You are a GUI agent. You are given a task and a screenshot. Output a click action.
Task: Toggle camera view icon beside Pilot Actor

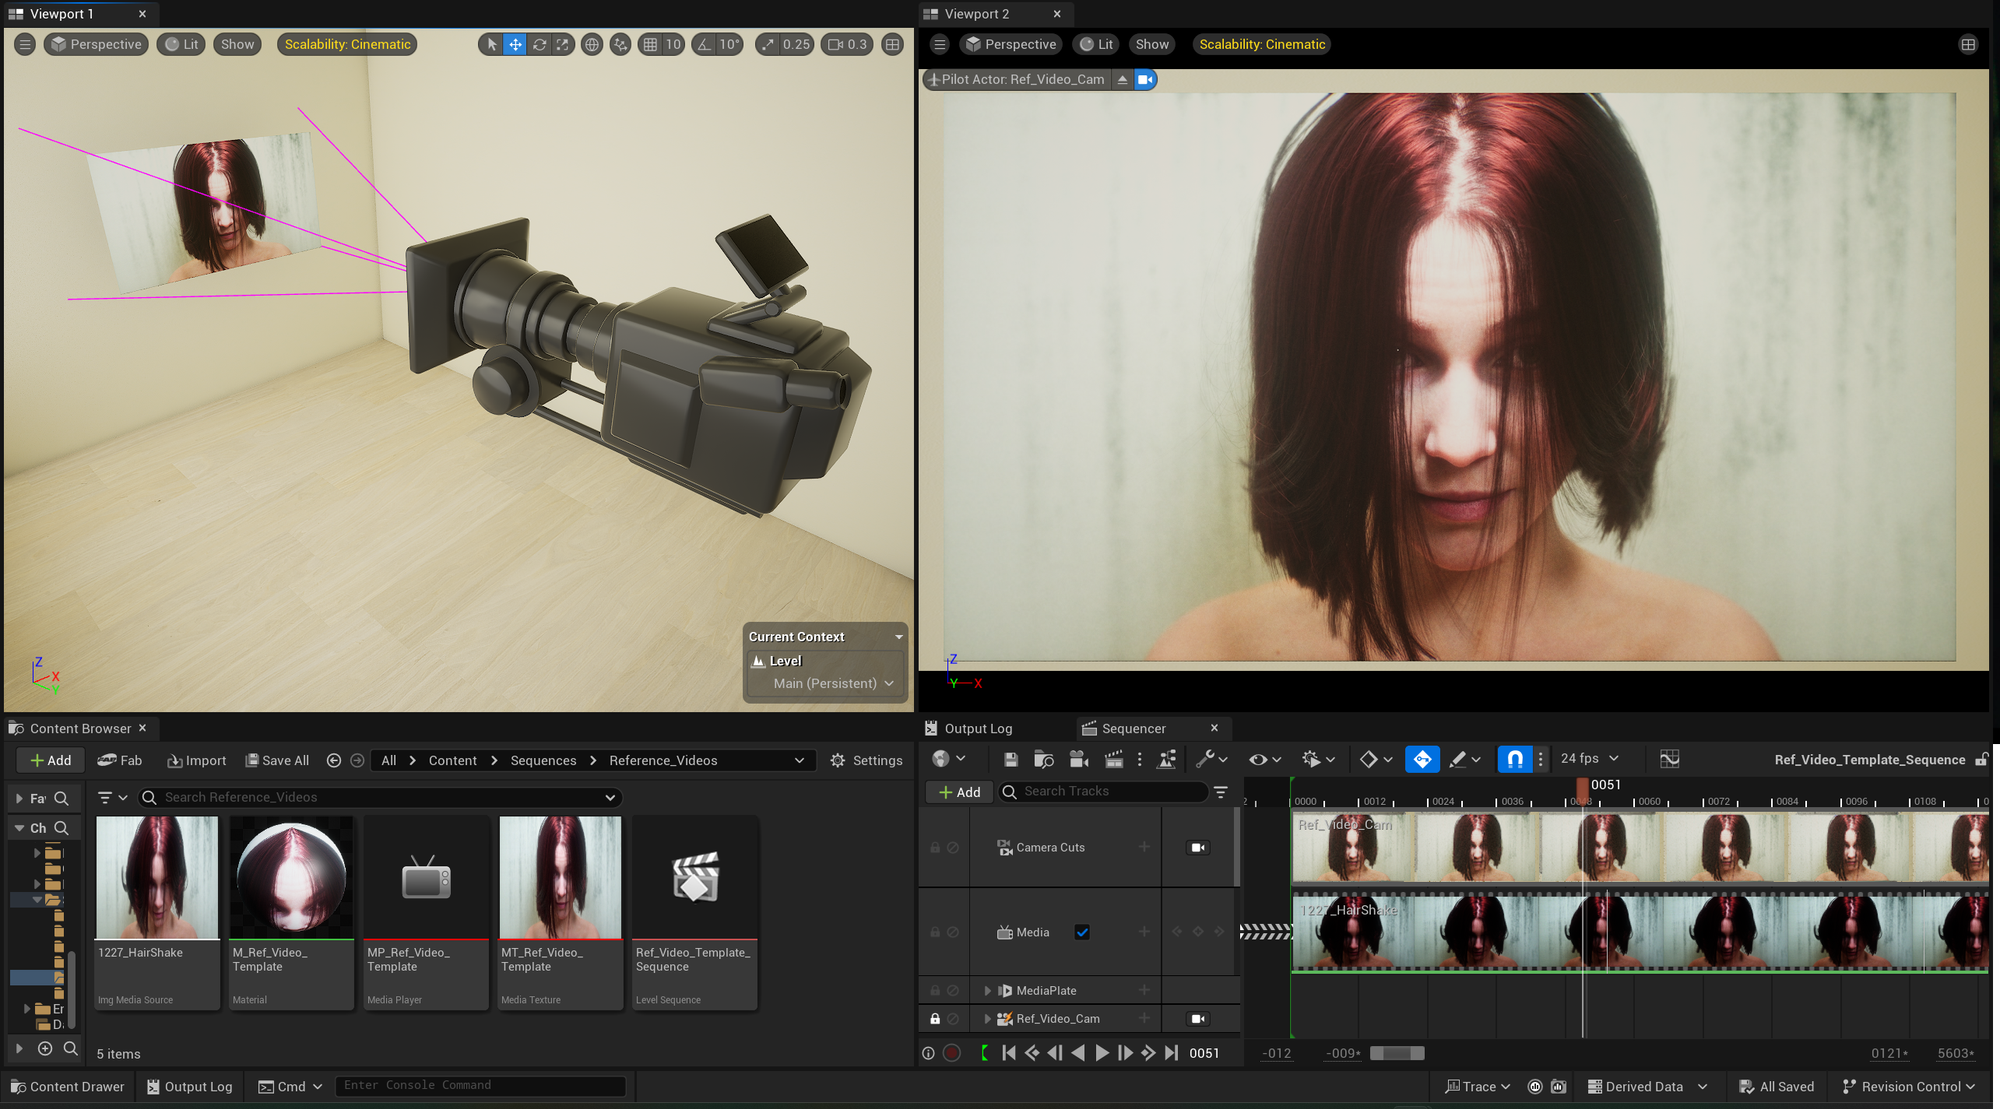pos(1145,79)
